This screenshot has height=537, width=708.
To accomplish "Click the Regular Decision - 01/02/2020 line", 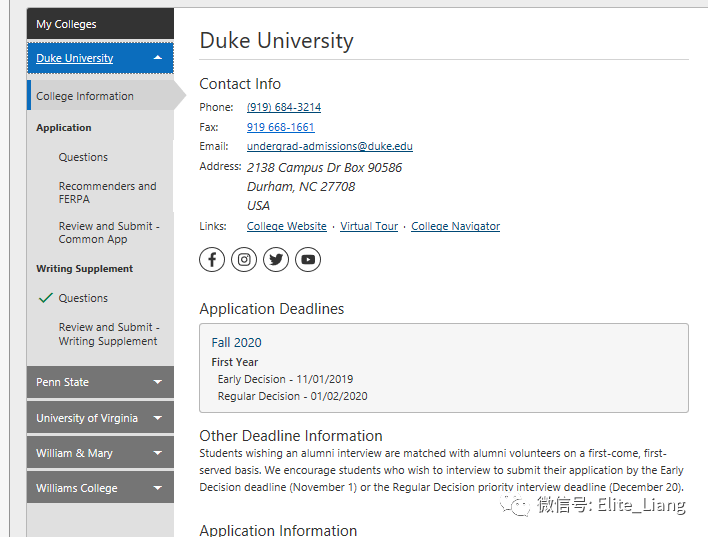I will pyautogui.click(x=293, y=396).
